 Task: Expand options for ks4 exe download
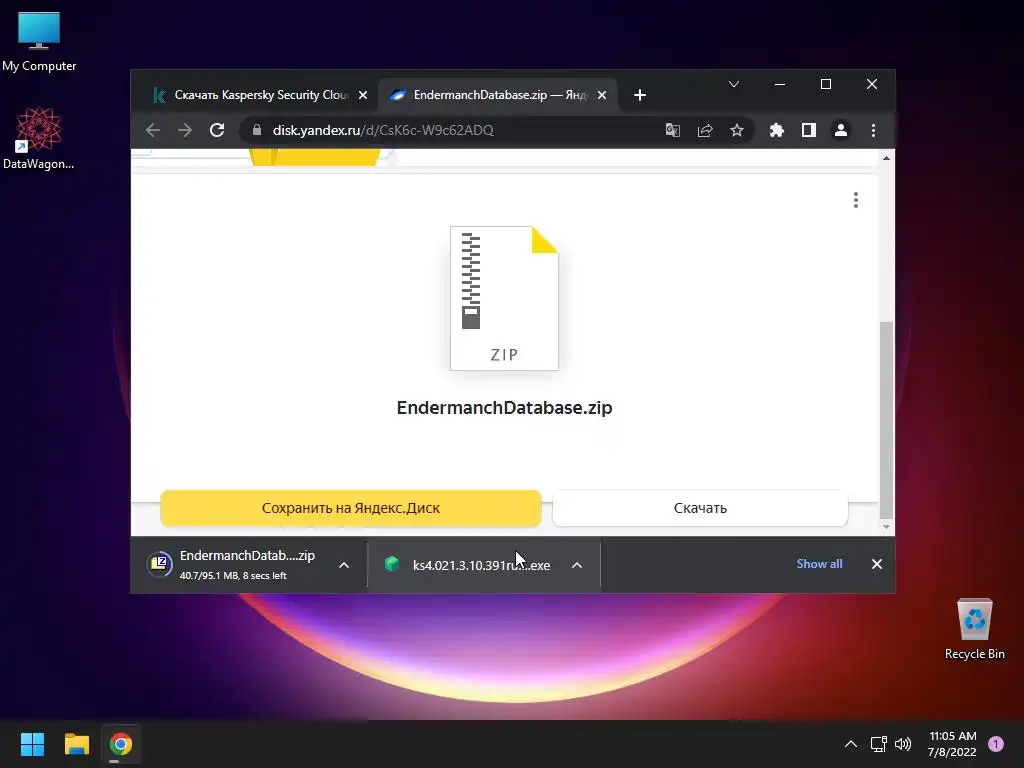577,565
